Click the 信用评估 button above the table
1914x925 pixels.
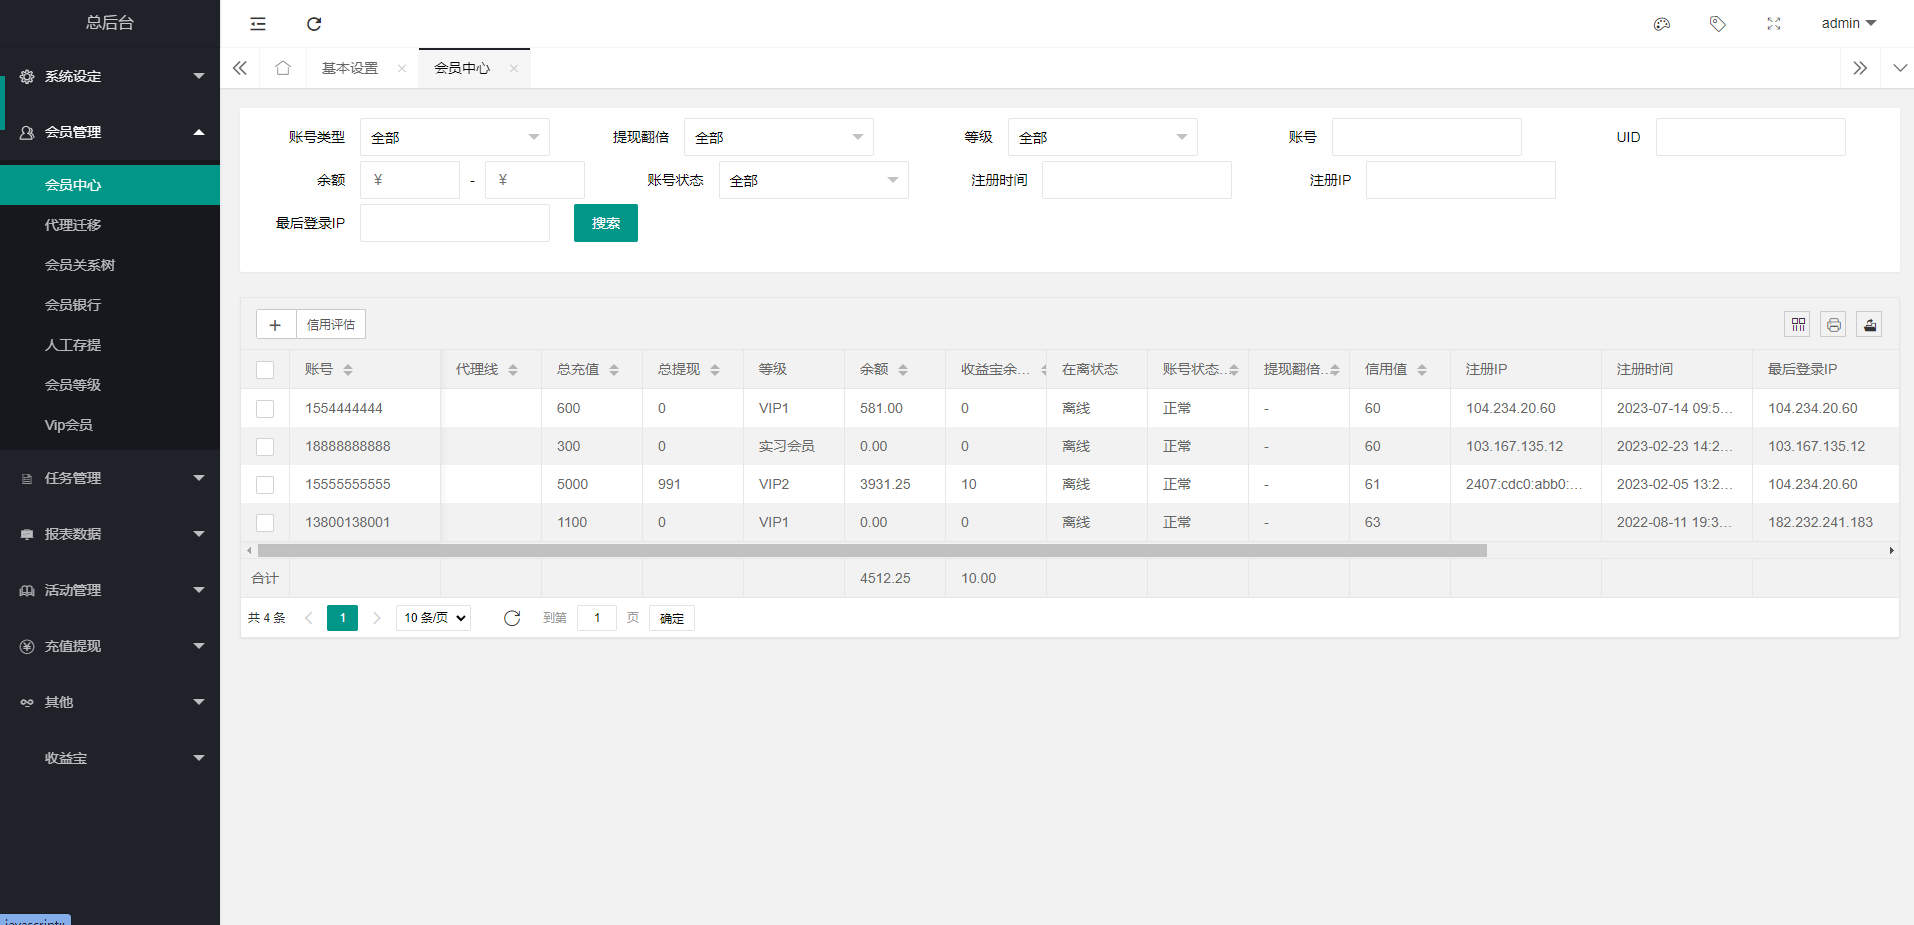(330, 323)
